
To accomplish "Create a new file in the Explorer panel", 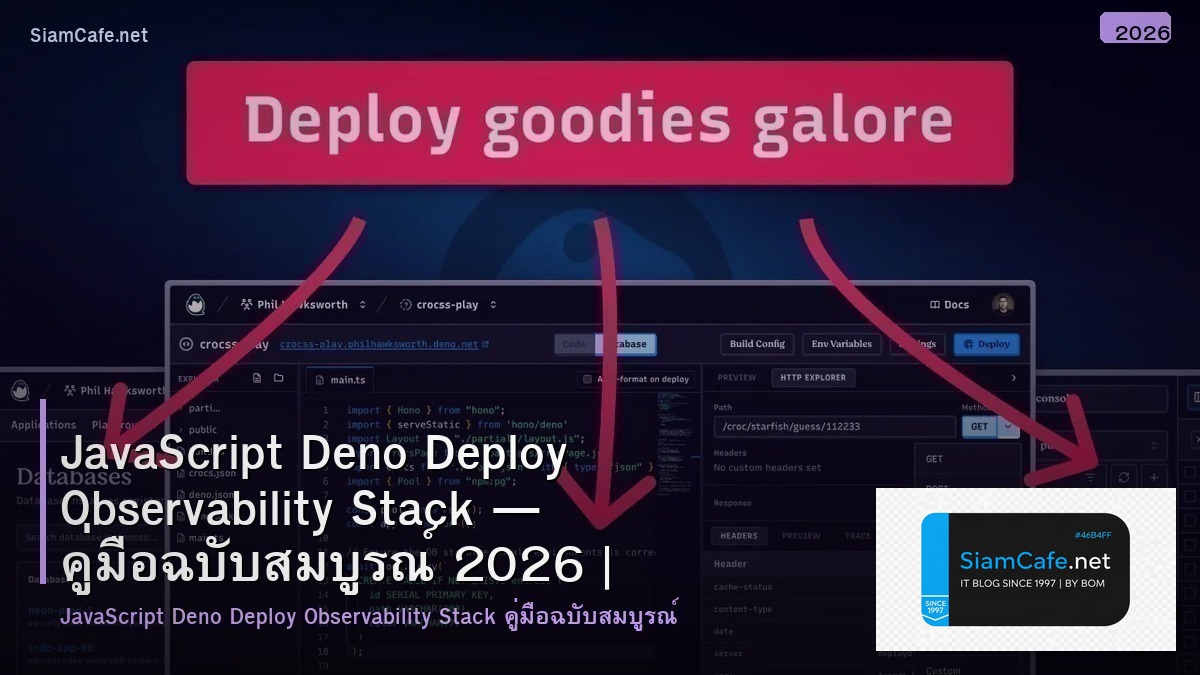I will pos(256,376).
